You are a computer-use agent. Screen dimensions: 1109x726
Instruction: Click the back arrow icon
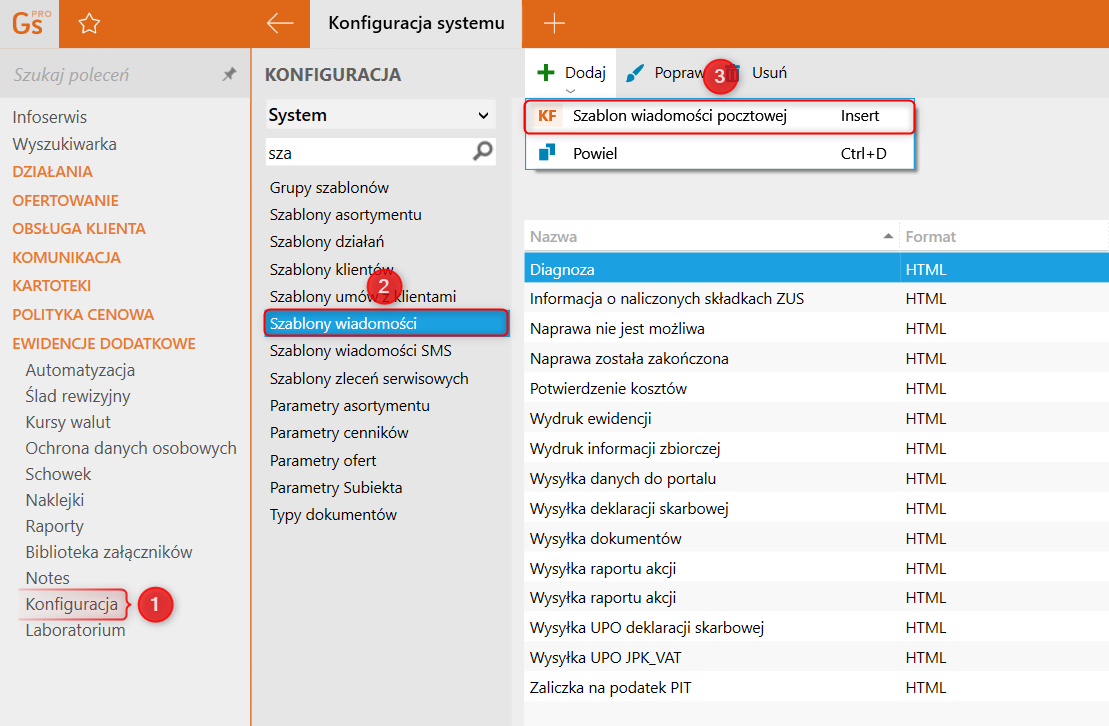[280, 24]
